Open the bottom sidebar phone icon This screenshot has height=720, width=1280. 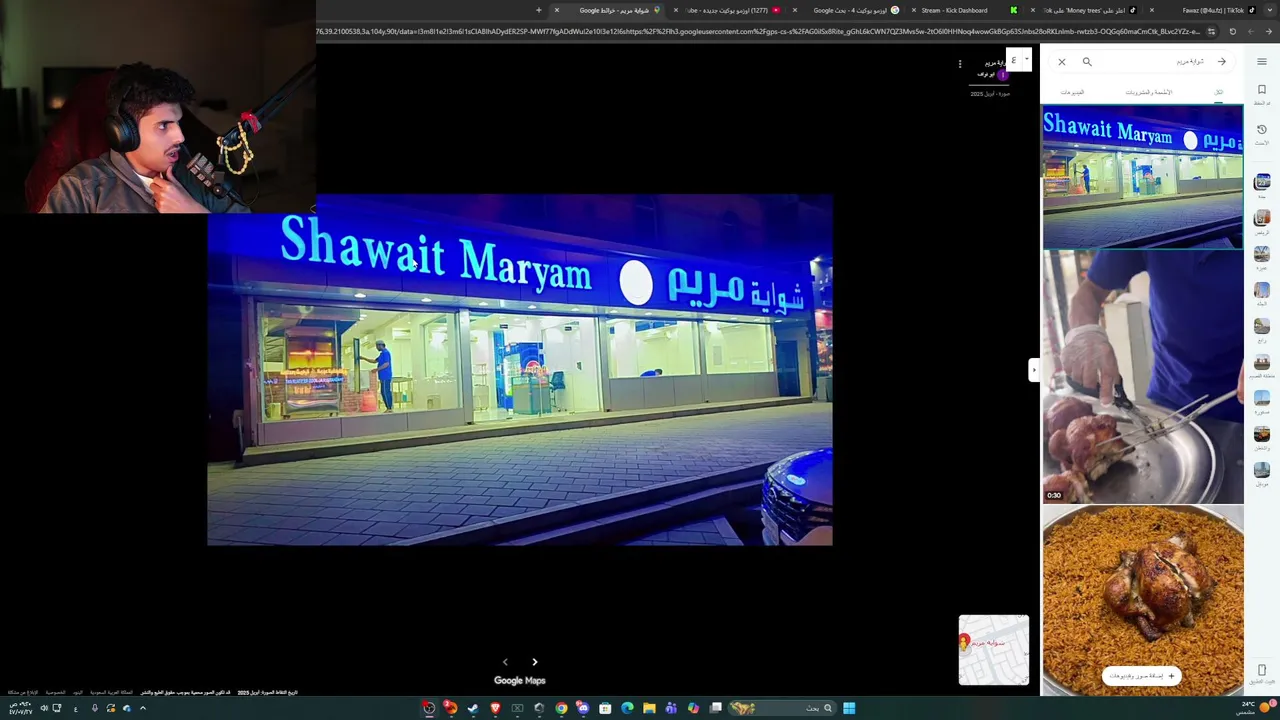click(x=1262, y=672)
